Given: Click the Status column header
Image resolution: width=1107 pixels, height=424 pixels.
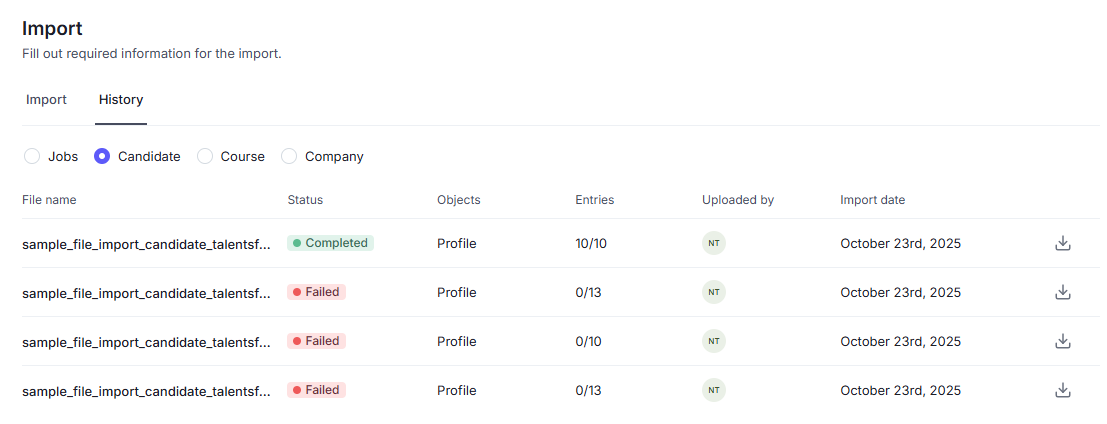Looking at the screenshot, I should (x=305, y=200).
